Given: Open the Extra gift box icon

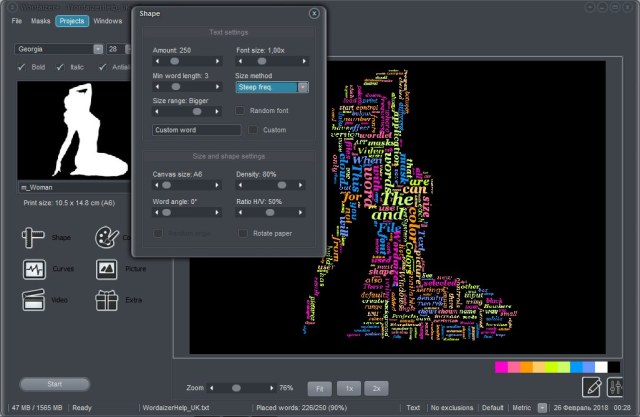Looking at the screenshot, I should 106,299.
